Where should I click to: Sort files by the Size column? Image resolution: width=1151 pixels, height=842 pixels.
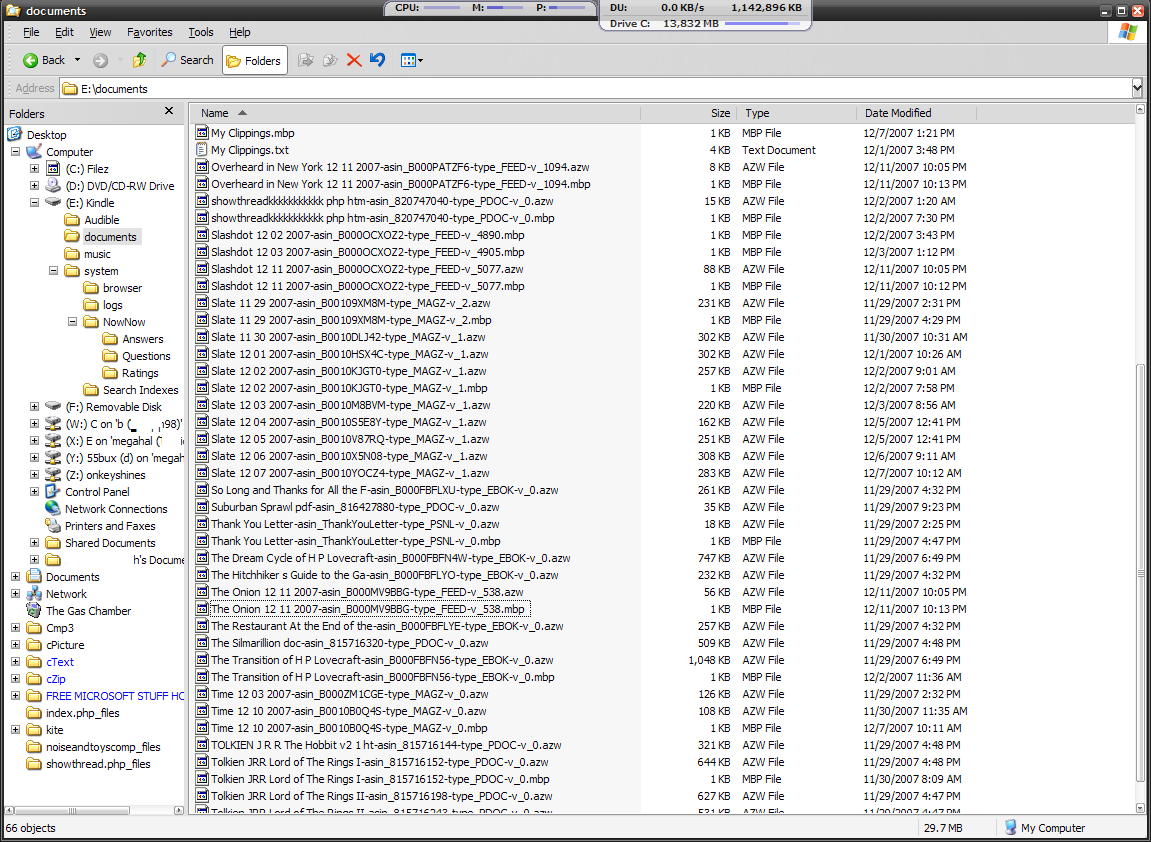coord(689,113)
